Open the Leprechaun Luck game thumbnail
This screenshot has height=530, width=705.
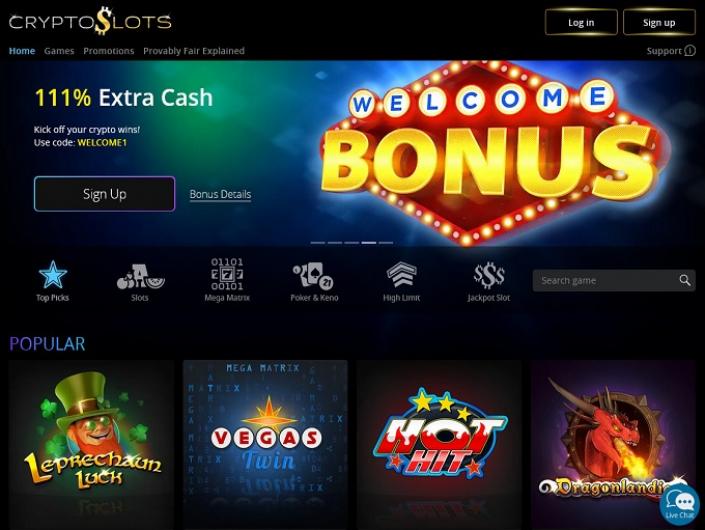pyautogui.click(x=91, y=444)
